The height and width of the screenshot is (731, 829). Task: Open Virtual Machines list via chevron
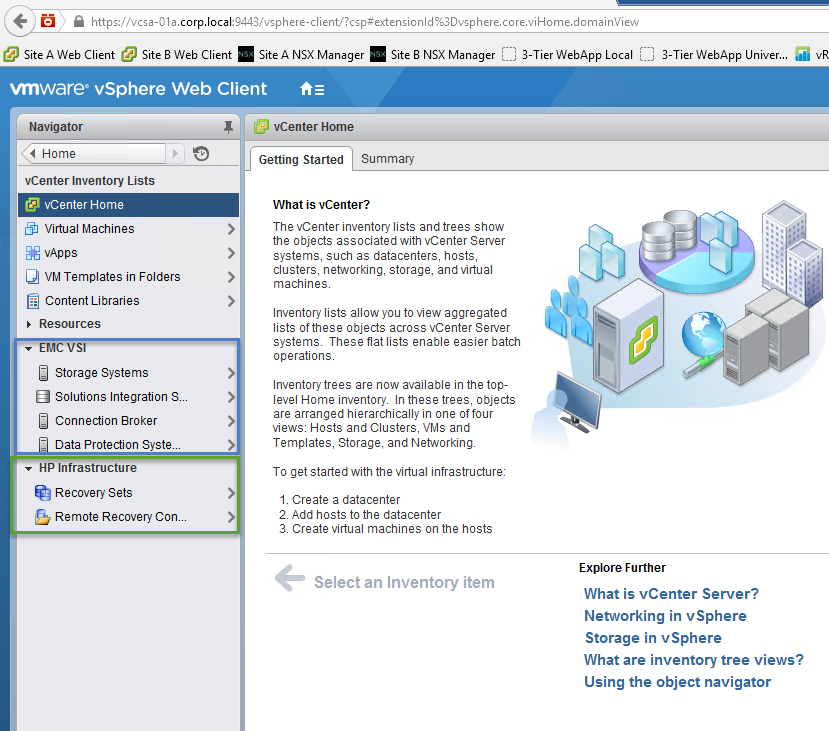pos(231,229)
